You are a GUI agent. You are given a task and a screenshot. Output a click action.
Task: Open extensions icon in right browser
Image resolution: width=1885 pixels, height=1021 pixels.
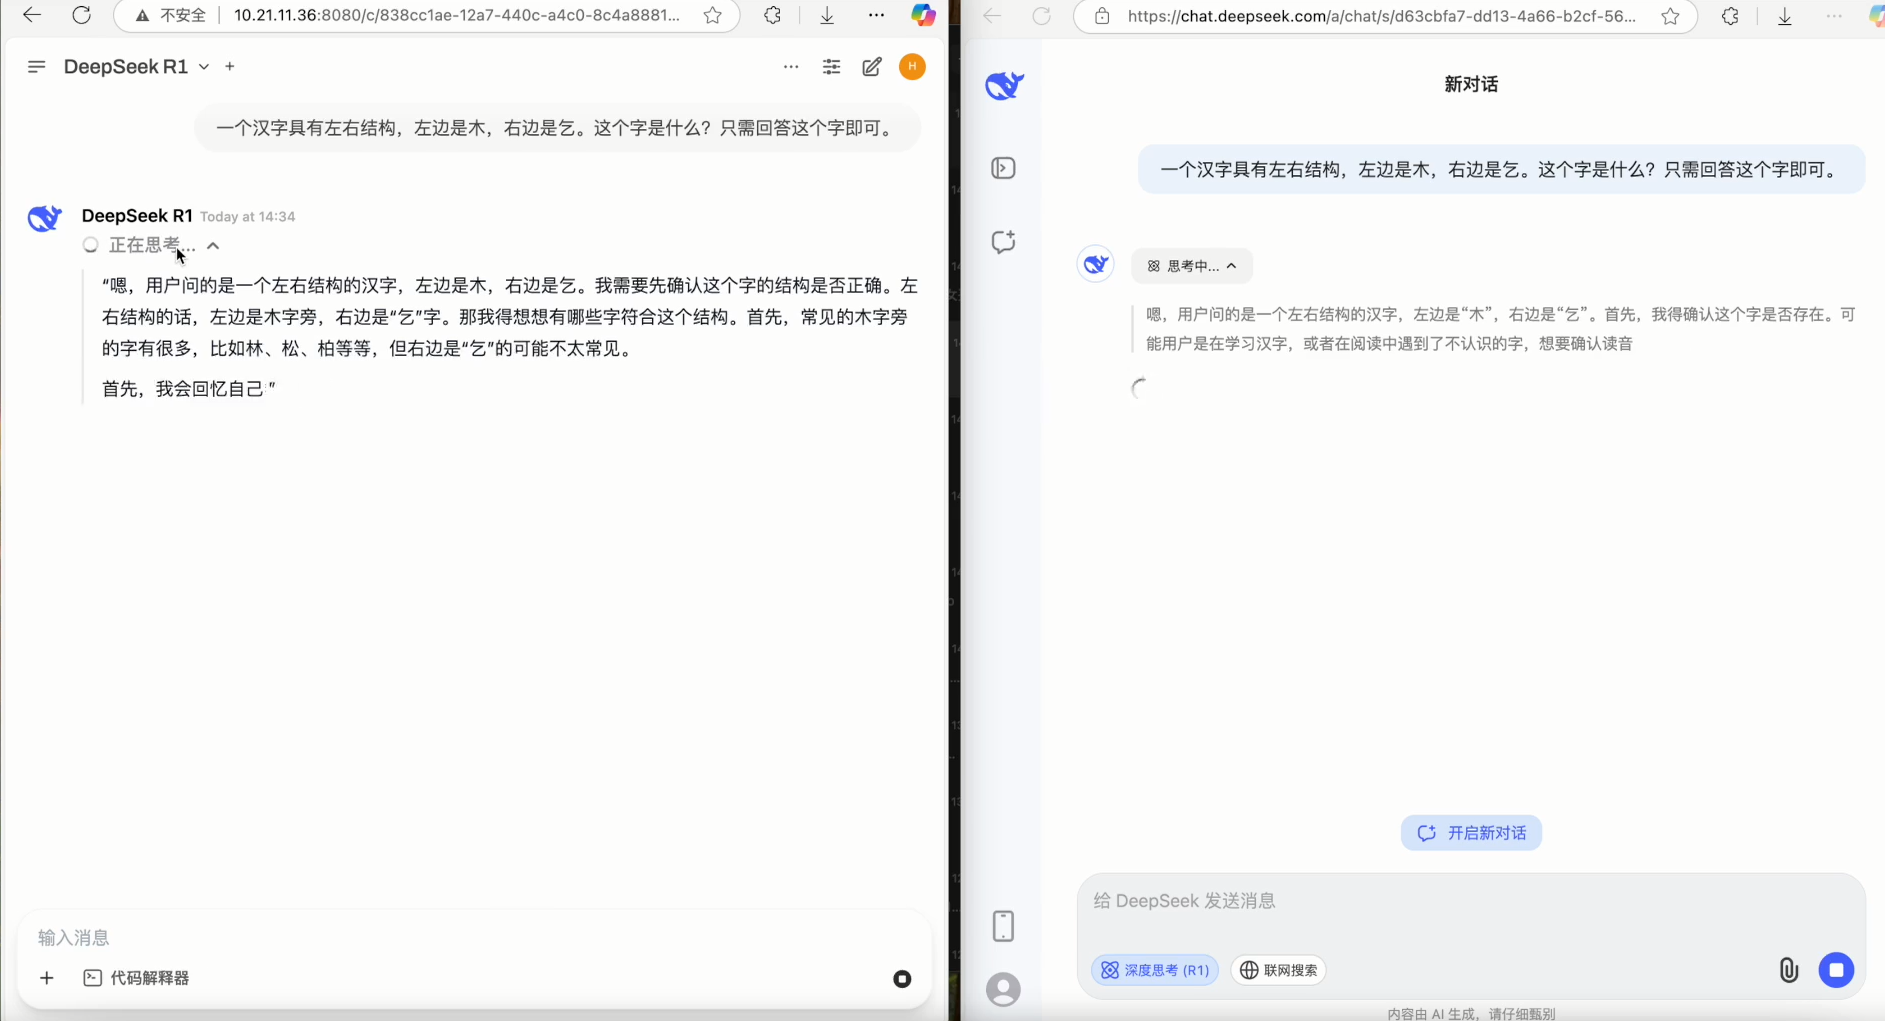point(1730,16)
